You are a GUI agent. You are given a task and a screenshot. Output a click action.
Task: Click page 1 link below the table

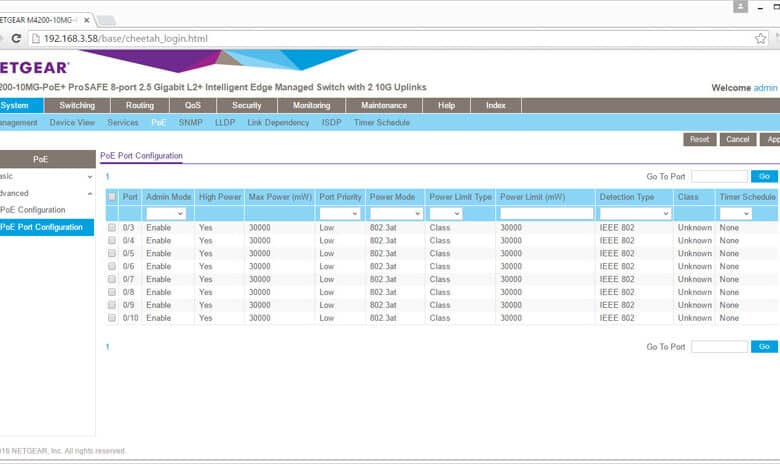click(x=107, y=347)
